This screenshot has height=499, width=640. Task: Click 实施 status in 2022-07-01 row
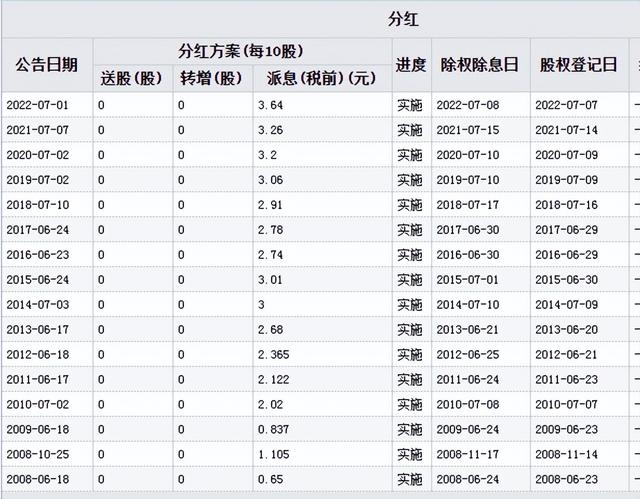tap(410, 105)
